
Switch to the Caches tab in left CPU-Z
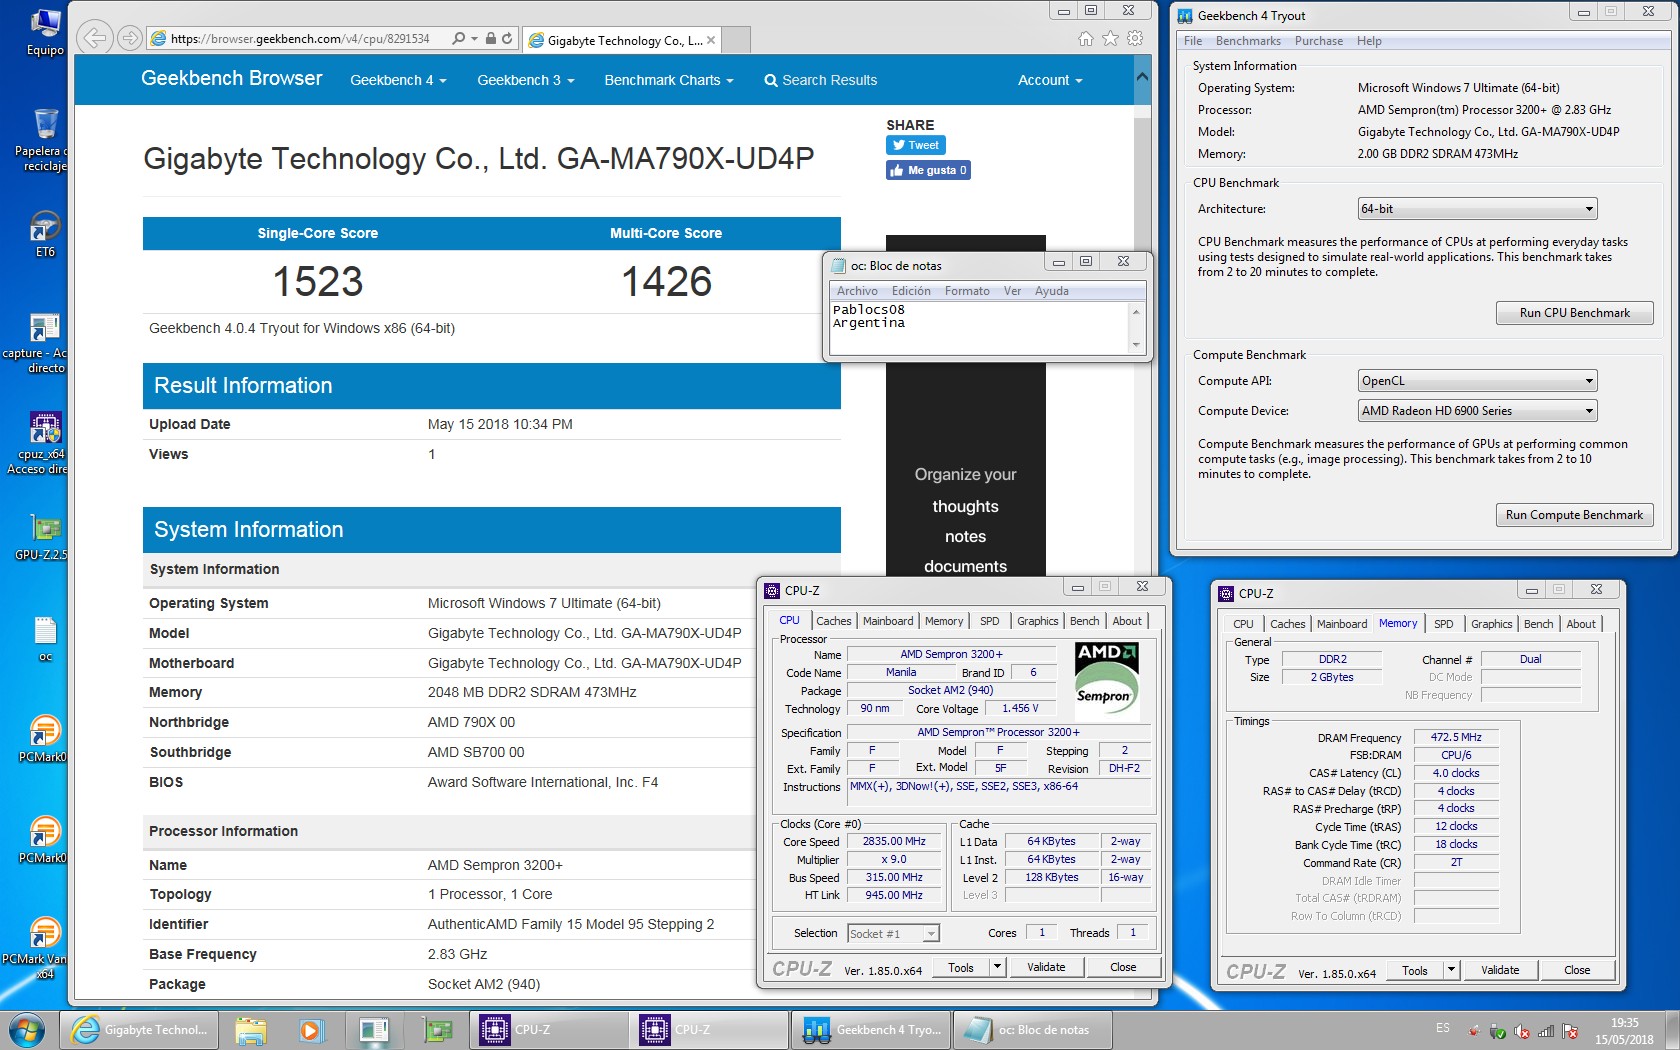click(x=833, y=621)
